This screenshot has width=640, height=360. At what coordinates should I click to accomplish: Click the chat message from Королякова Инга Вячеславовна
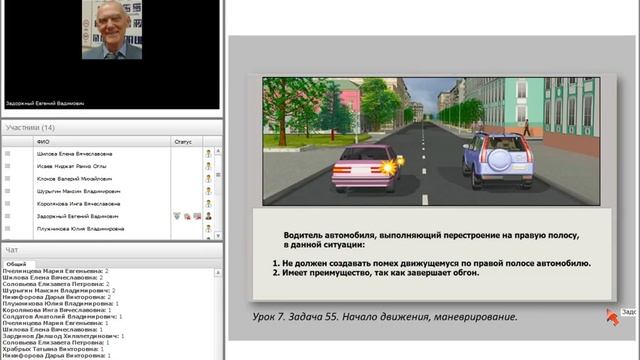(57, 310)
